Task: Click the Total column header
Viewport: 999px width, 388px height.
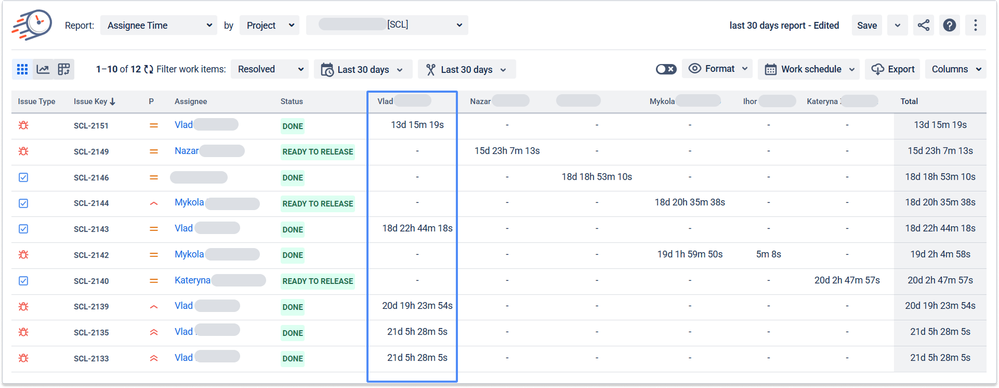Action: point(909,101)
